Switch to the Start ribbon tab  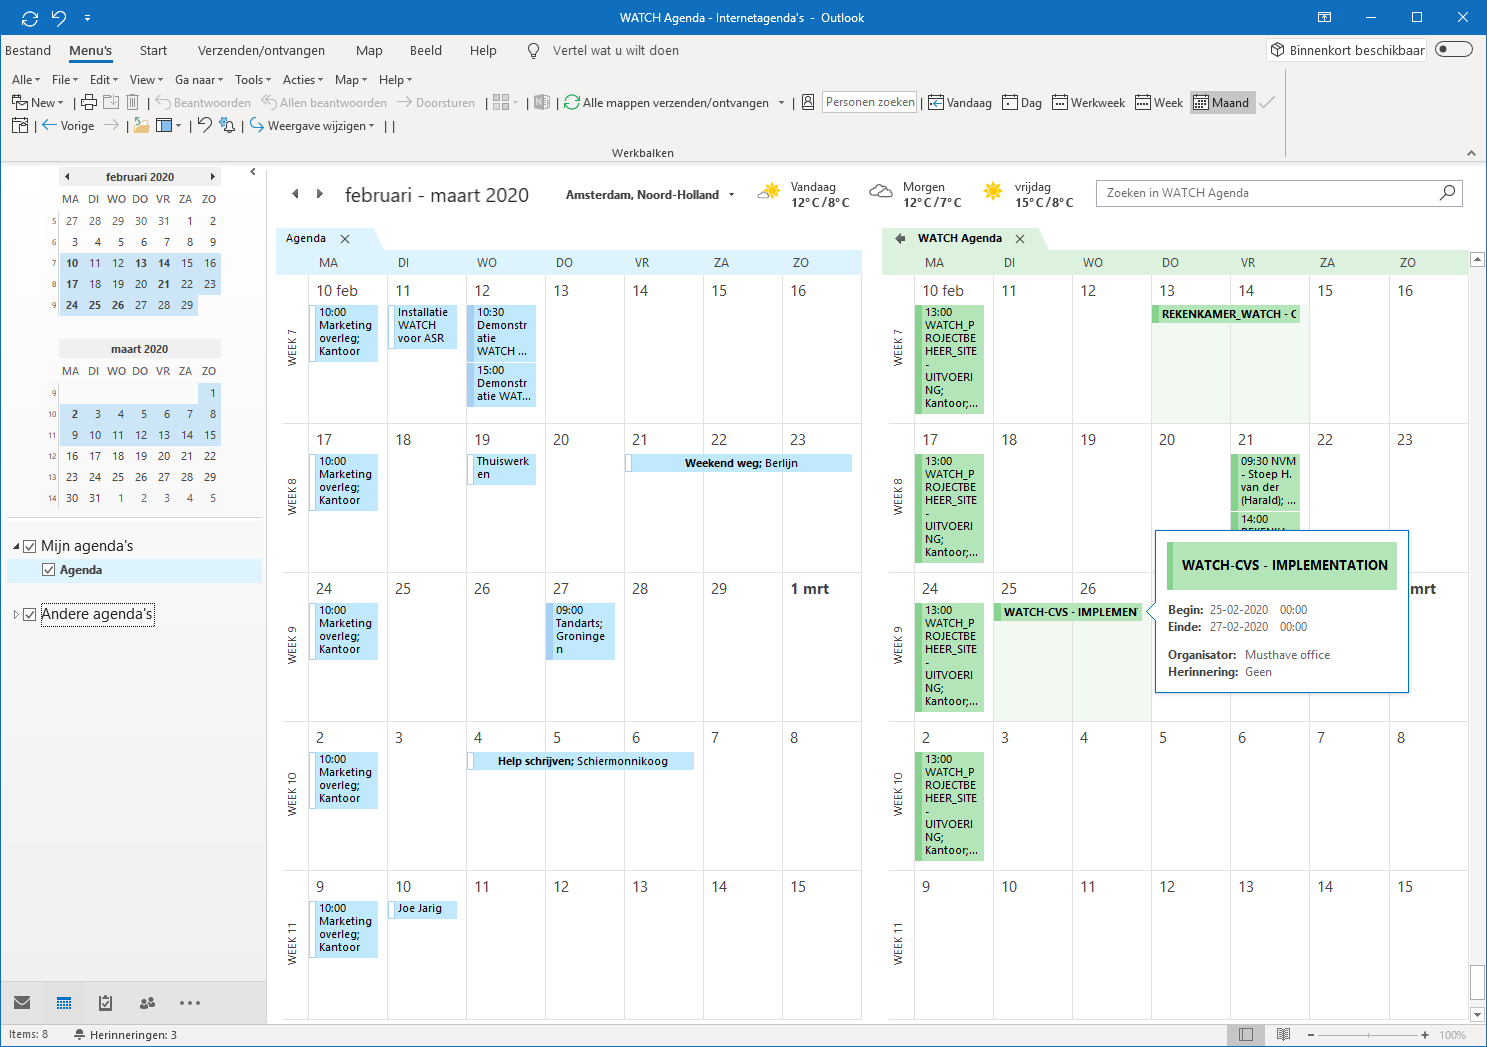[x=153, y=50]
